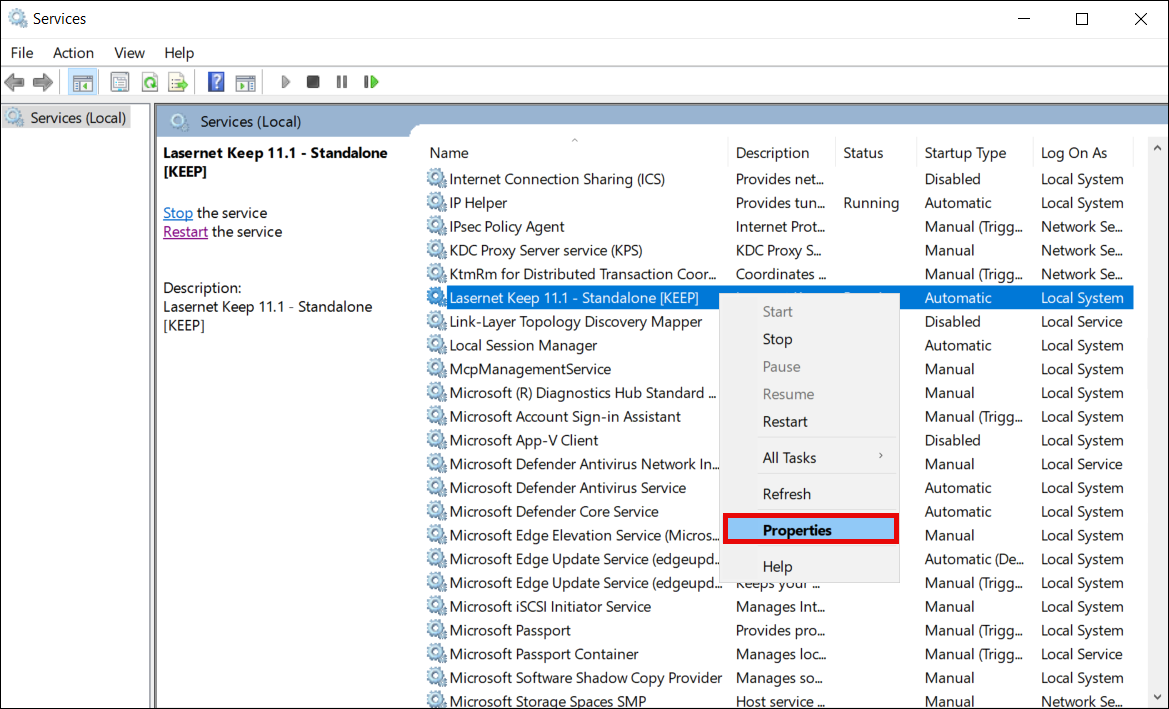Click the Show/Hide Action Pane icon

245,82
